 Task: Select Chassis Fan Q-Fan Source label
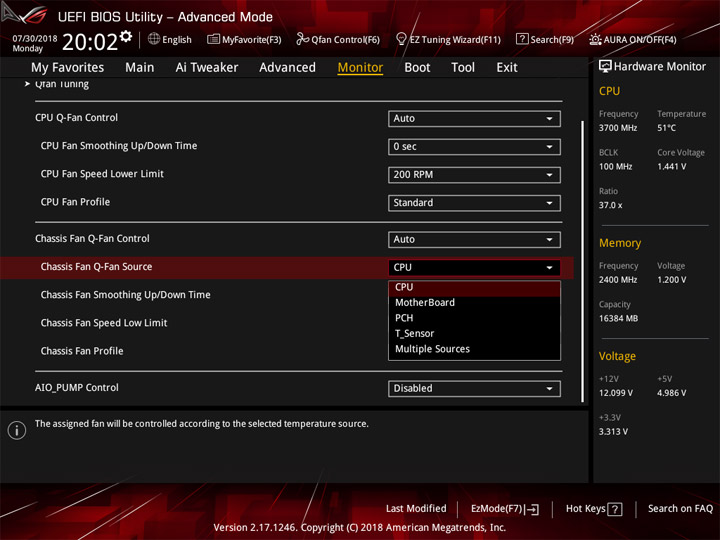(x=96, y=267)
